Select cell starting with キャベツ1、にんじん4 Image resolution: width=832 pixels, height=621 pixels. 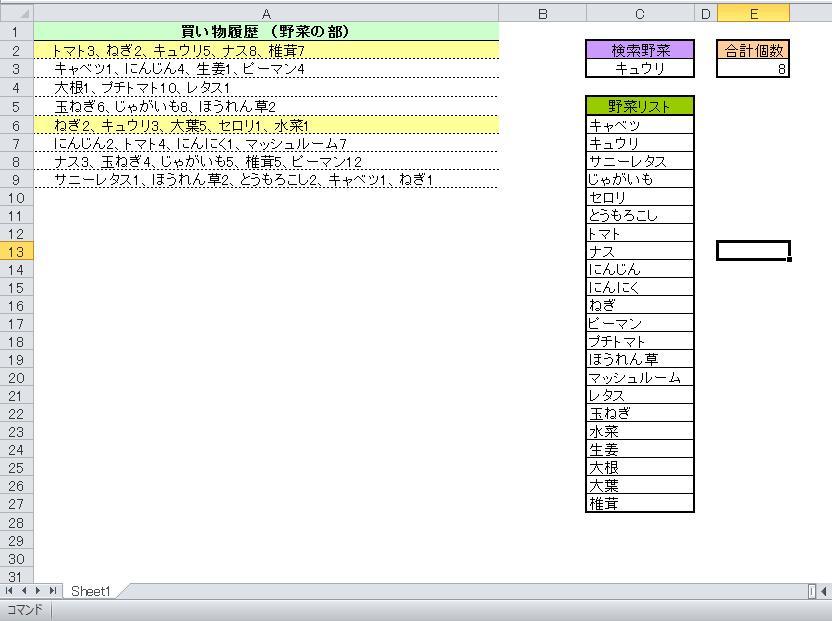(x=266, y=69)
